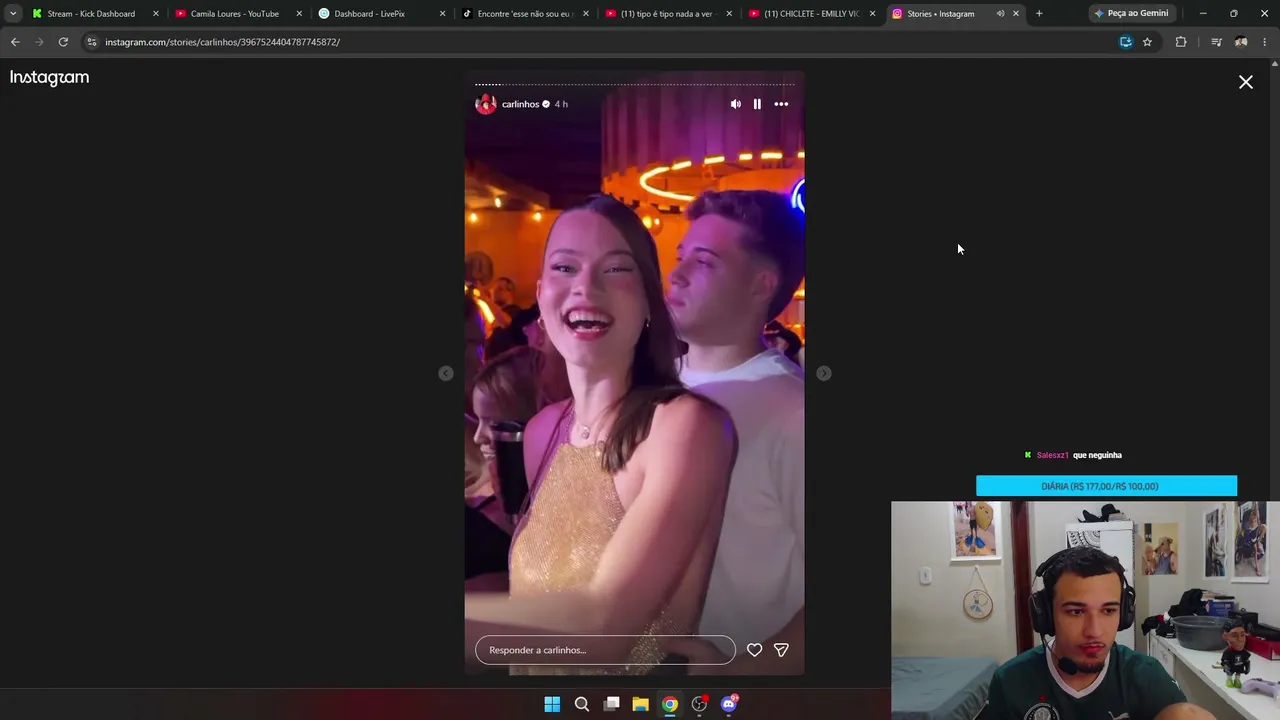Mute the Instagram story audio
The image size is (1280, 720).
coord(736,104)
